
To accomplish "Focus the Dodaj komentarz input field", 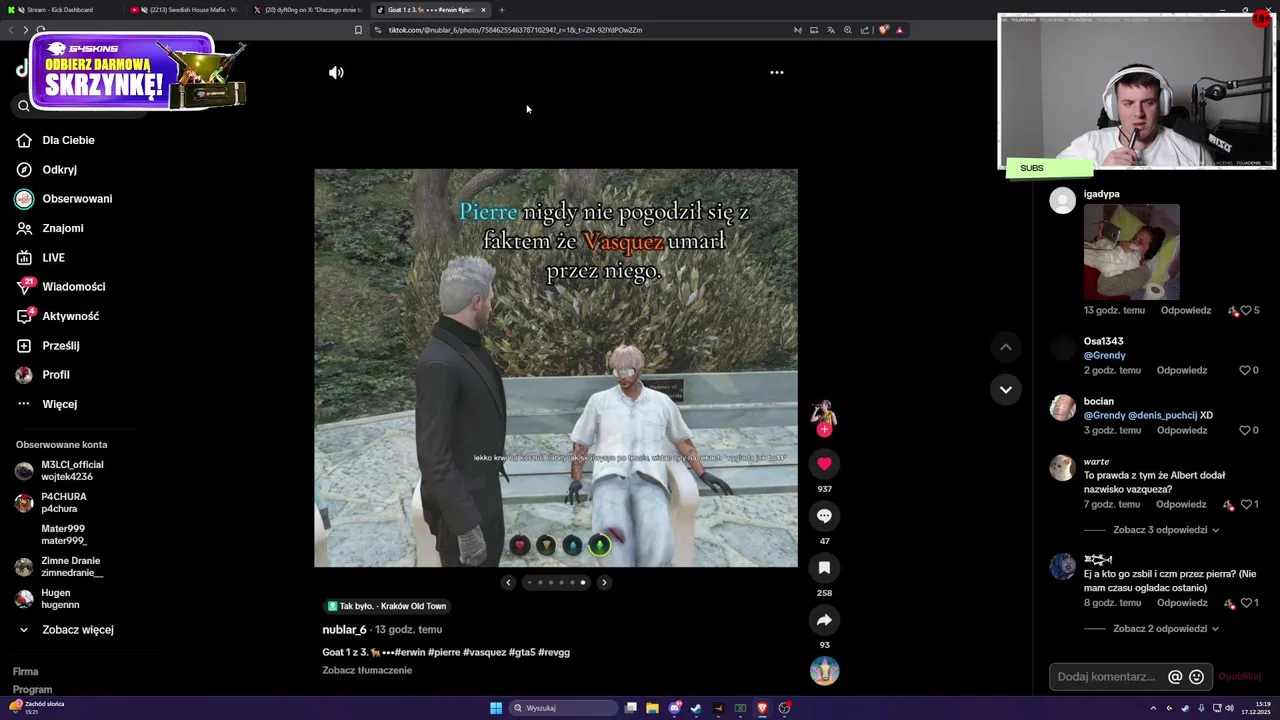I will [1108, 677].
